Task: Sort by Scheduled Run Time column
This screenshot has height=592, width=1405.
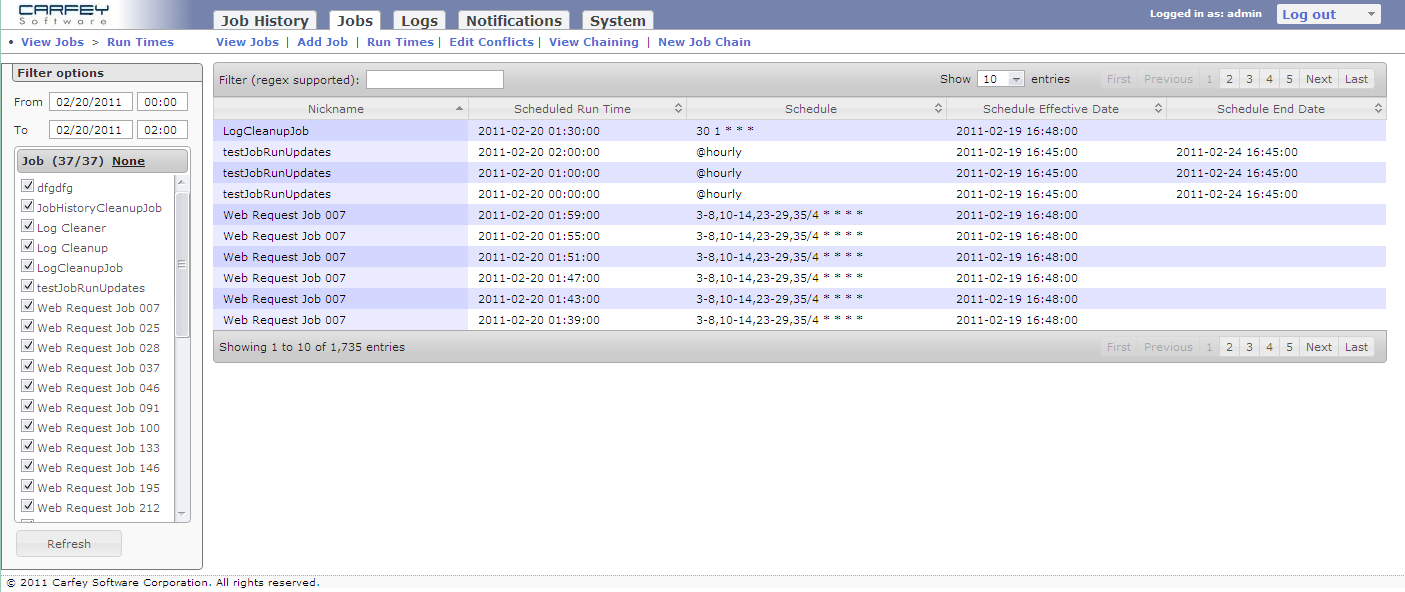Action: pos(572,109)
